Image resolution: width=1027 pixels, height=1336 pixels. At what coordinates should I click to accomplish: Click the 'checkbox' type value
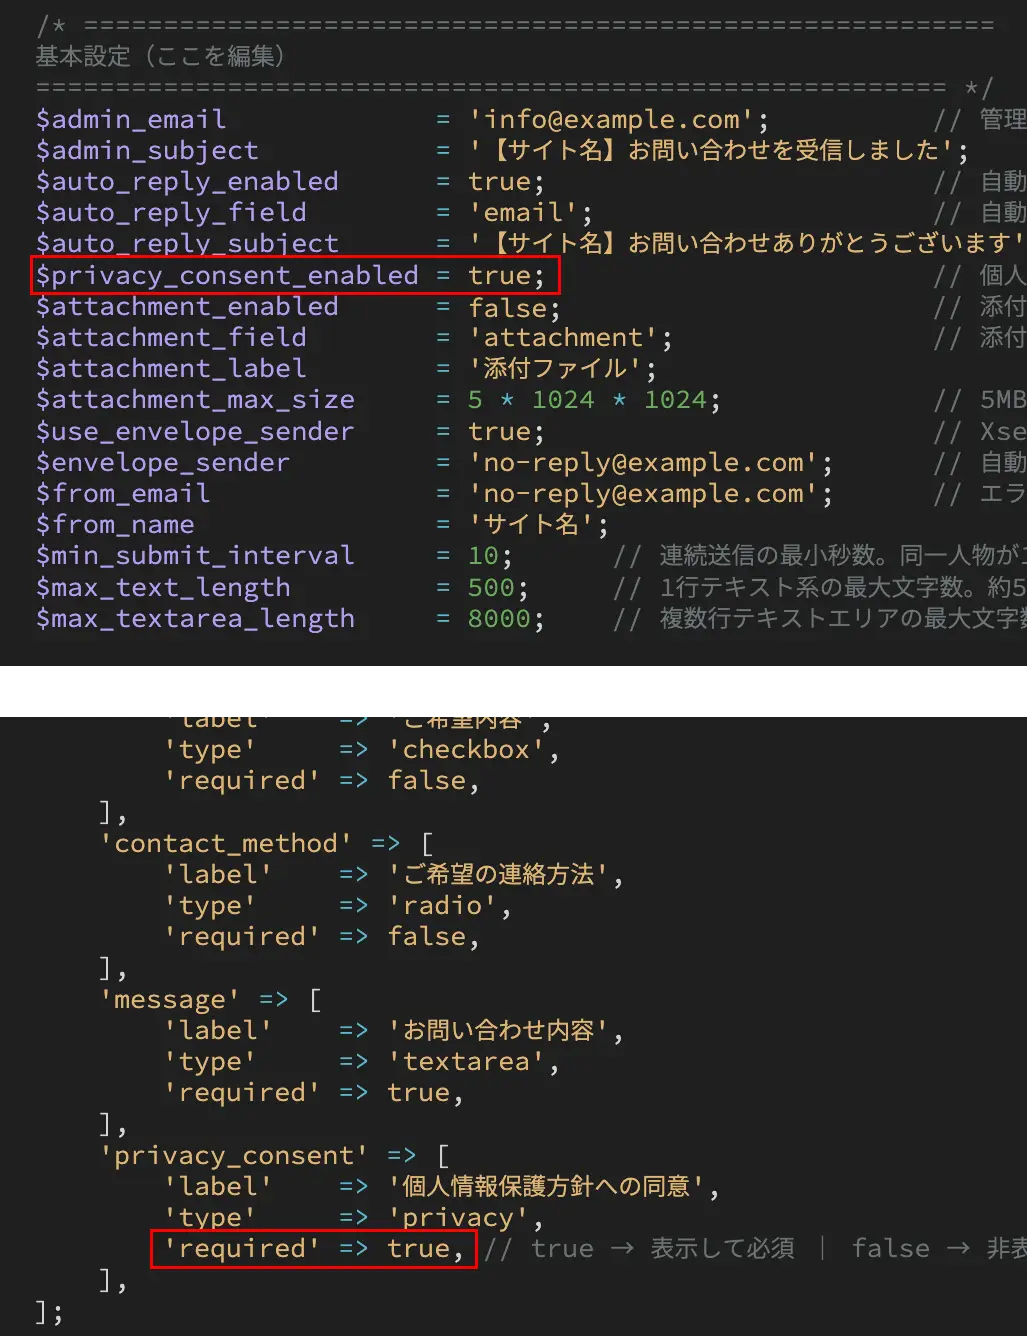[466, 749]
